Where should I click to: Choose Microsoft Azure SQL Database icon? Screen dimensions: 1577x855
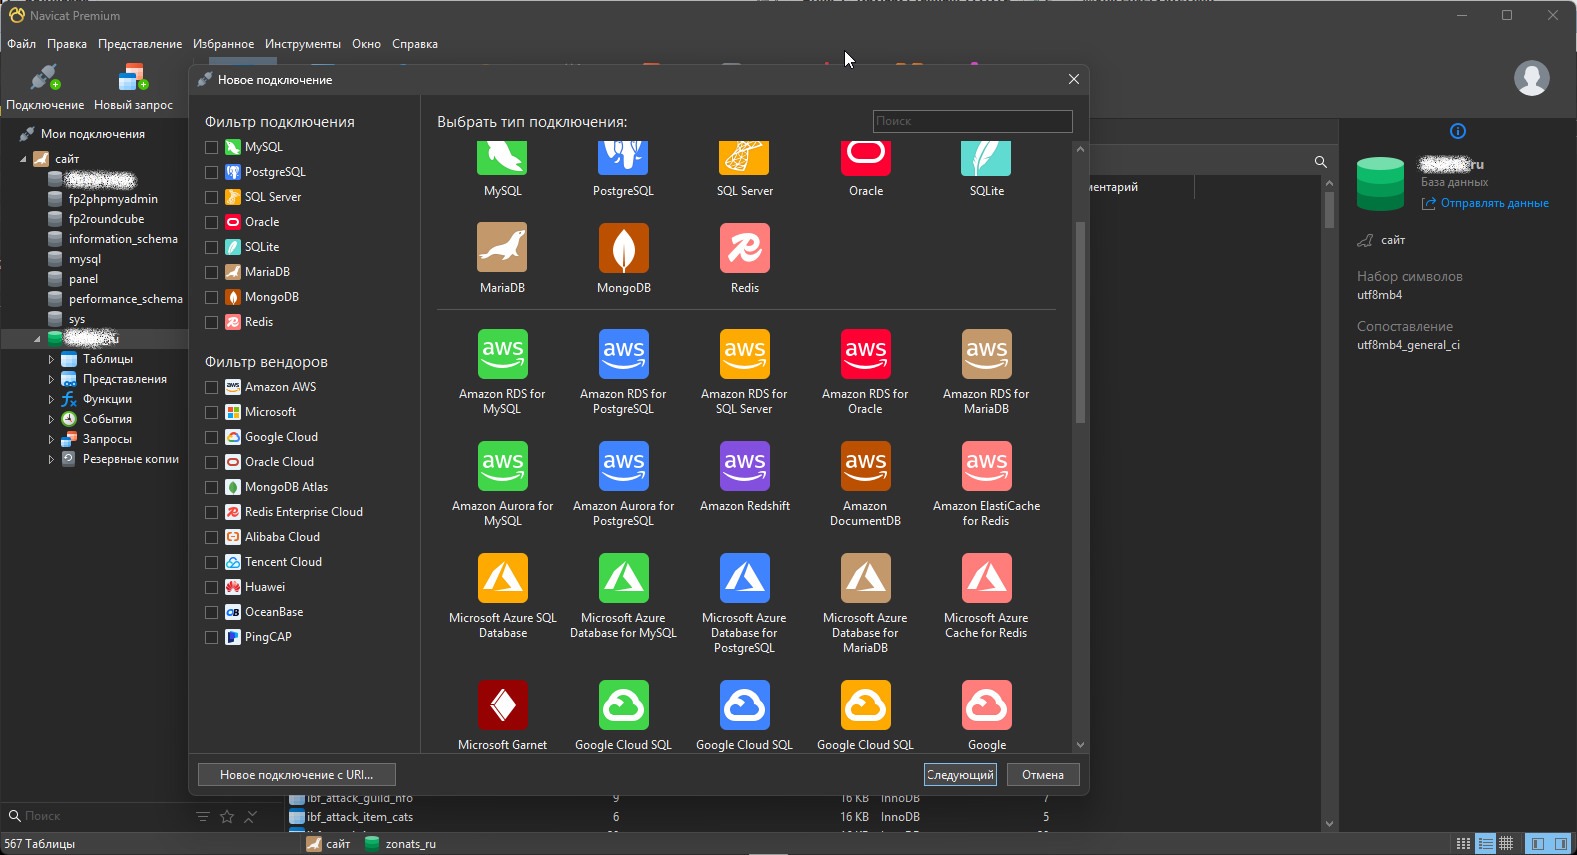[502, 578]
